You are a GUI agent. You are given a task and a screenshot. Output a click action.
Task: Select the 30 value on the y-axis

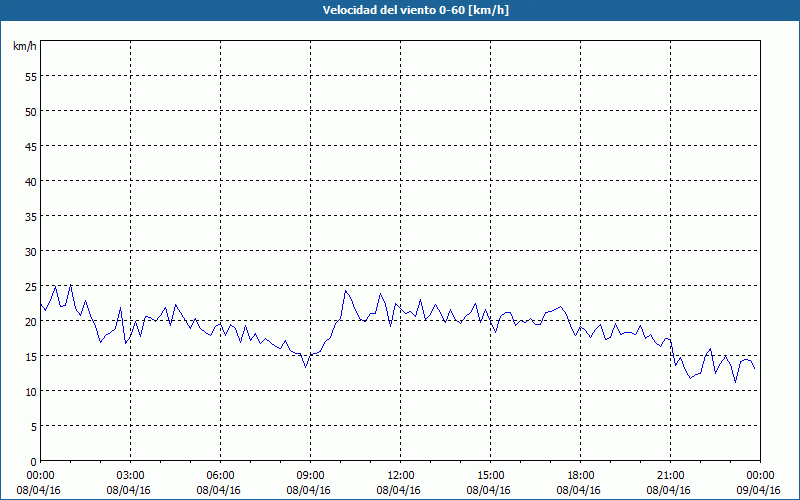tap(31, 252)
